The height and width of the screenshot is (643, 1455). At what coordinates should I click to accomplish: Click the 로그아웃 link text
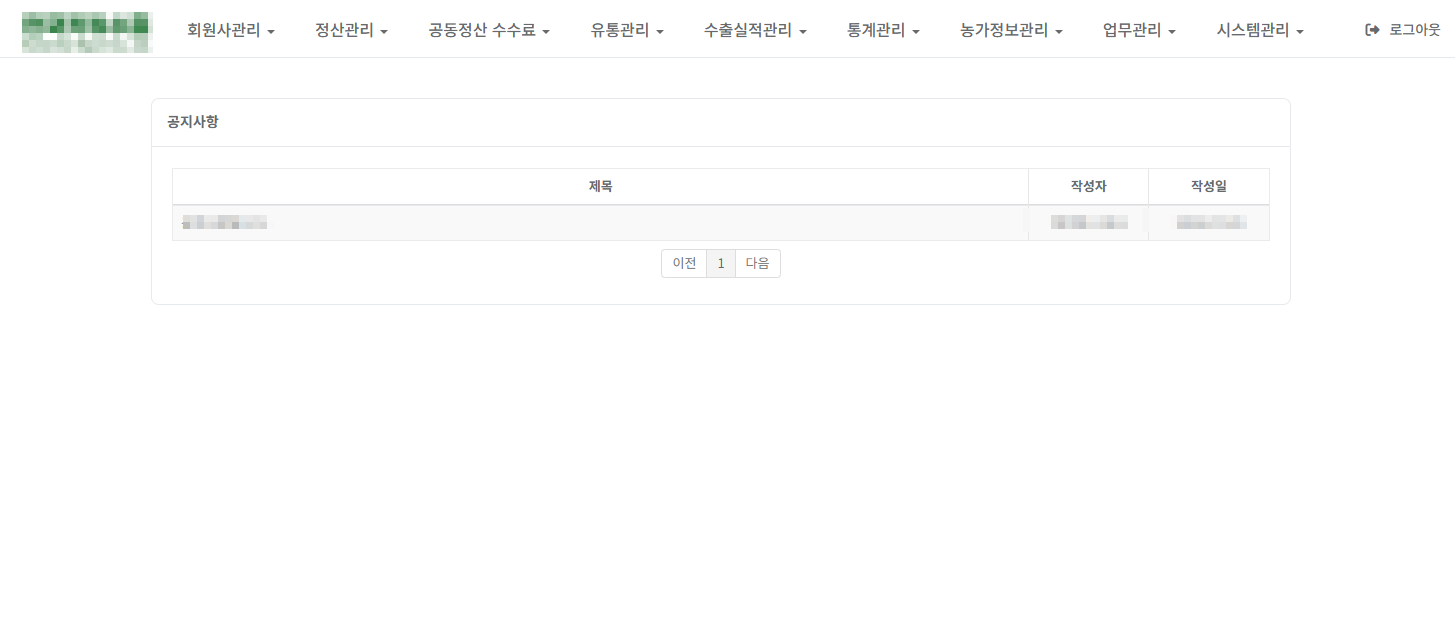click(1414, 31)
